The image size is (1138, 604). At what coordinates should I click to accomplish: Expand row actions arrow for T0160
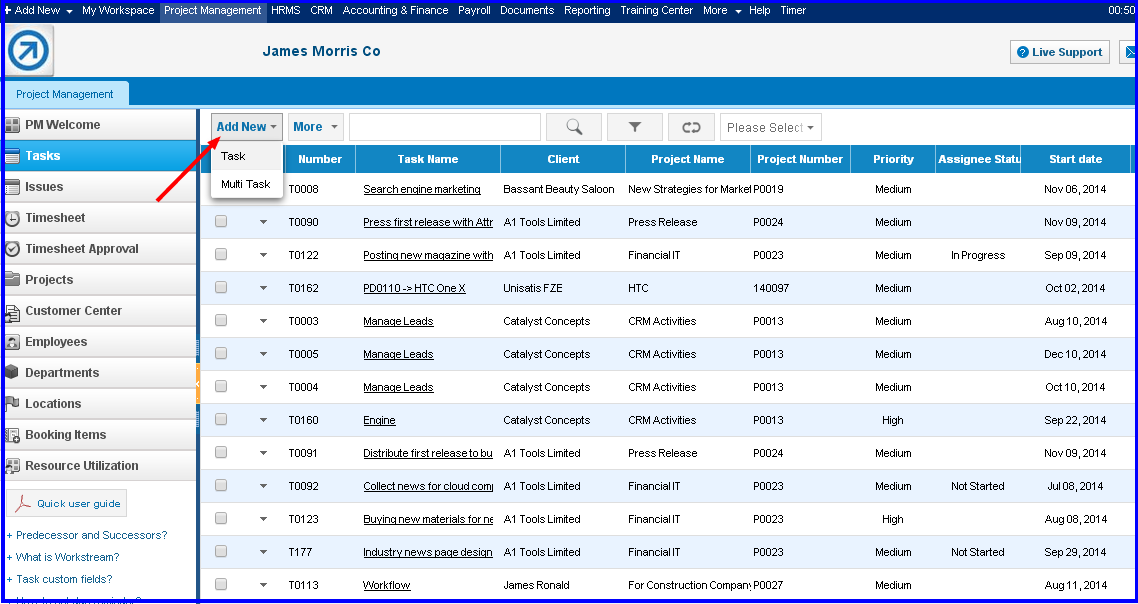tap(263, 420)
